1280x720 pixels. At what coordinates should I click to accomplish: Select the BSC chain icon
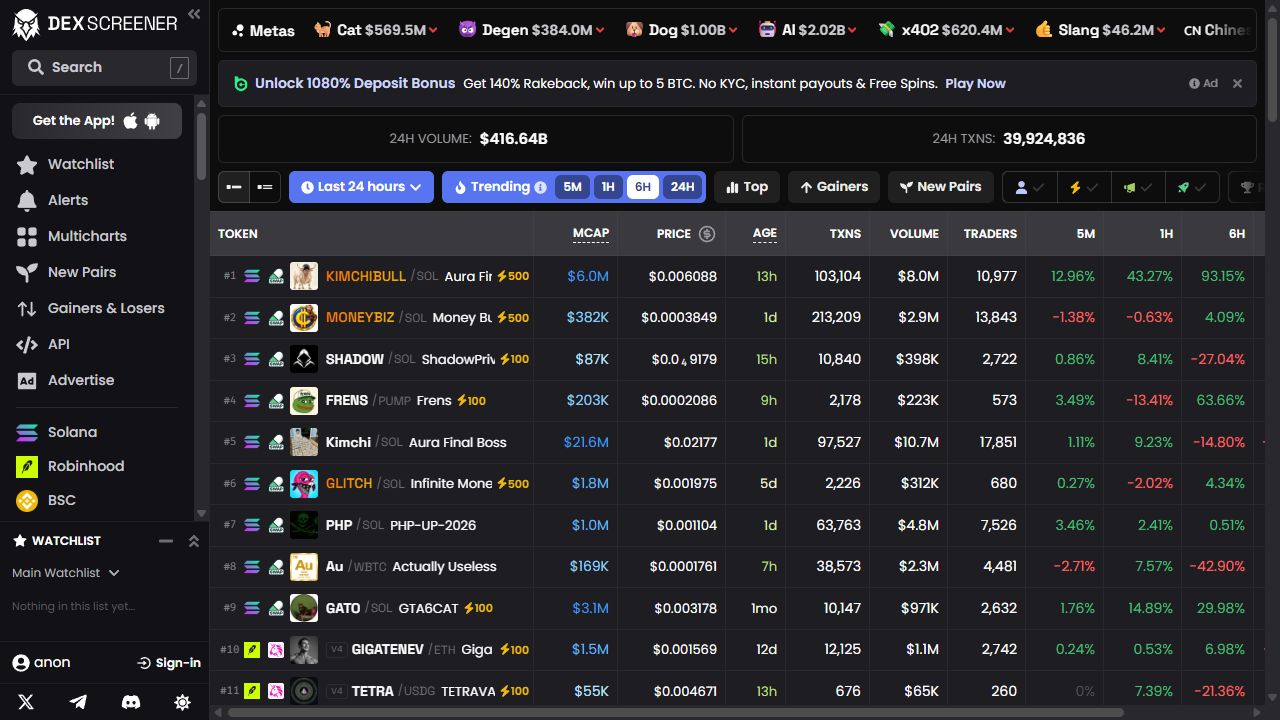click(28, 501)
